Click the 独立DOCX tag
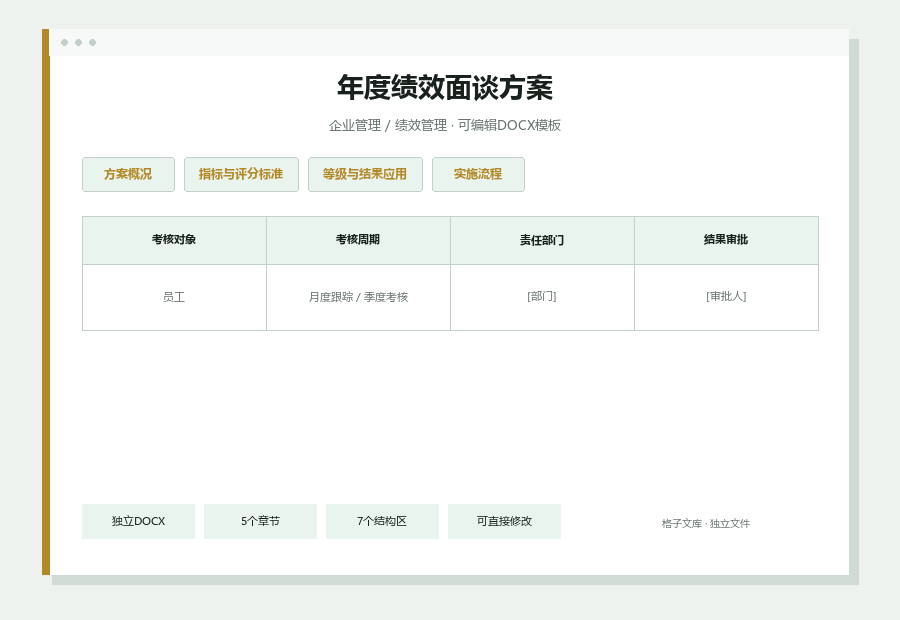Screen dimensions: 900x620 click(x=138, y=521)
